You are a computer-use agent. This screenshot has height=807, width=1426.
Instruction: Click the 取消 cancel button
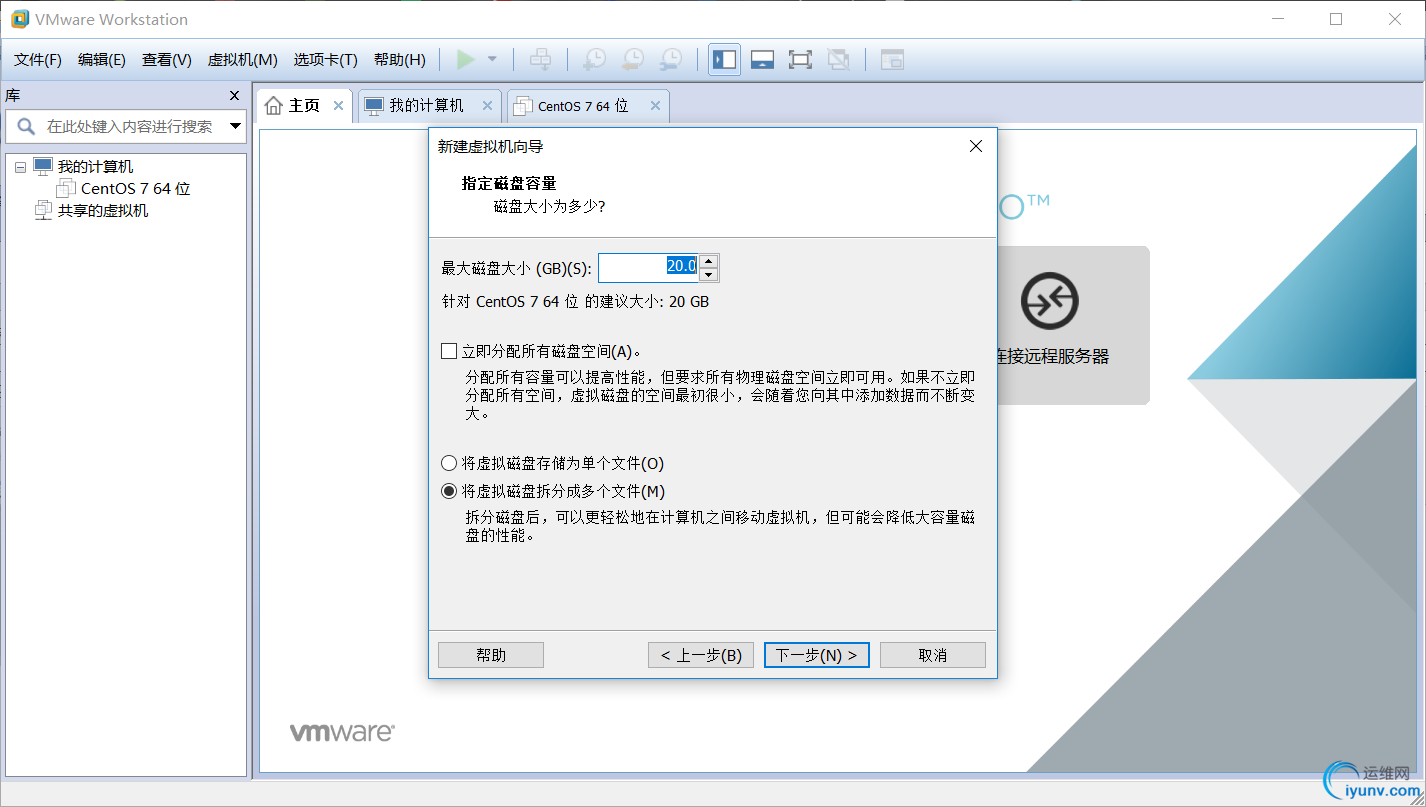click(933, 655)
